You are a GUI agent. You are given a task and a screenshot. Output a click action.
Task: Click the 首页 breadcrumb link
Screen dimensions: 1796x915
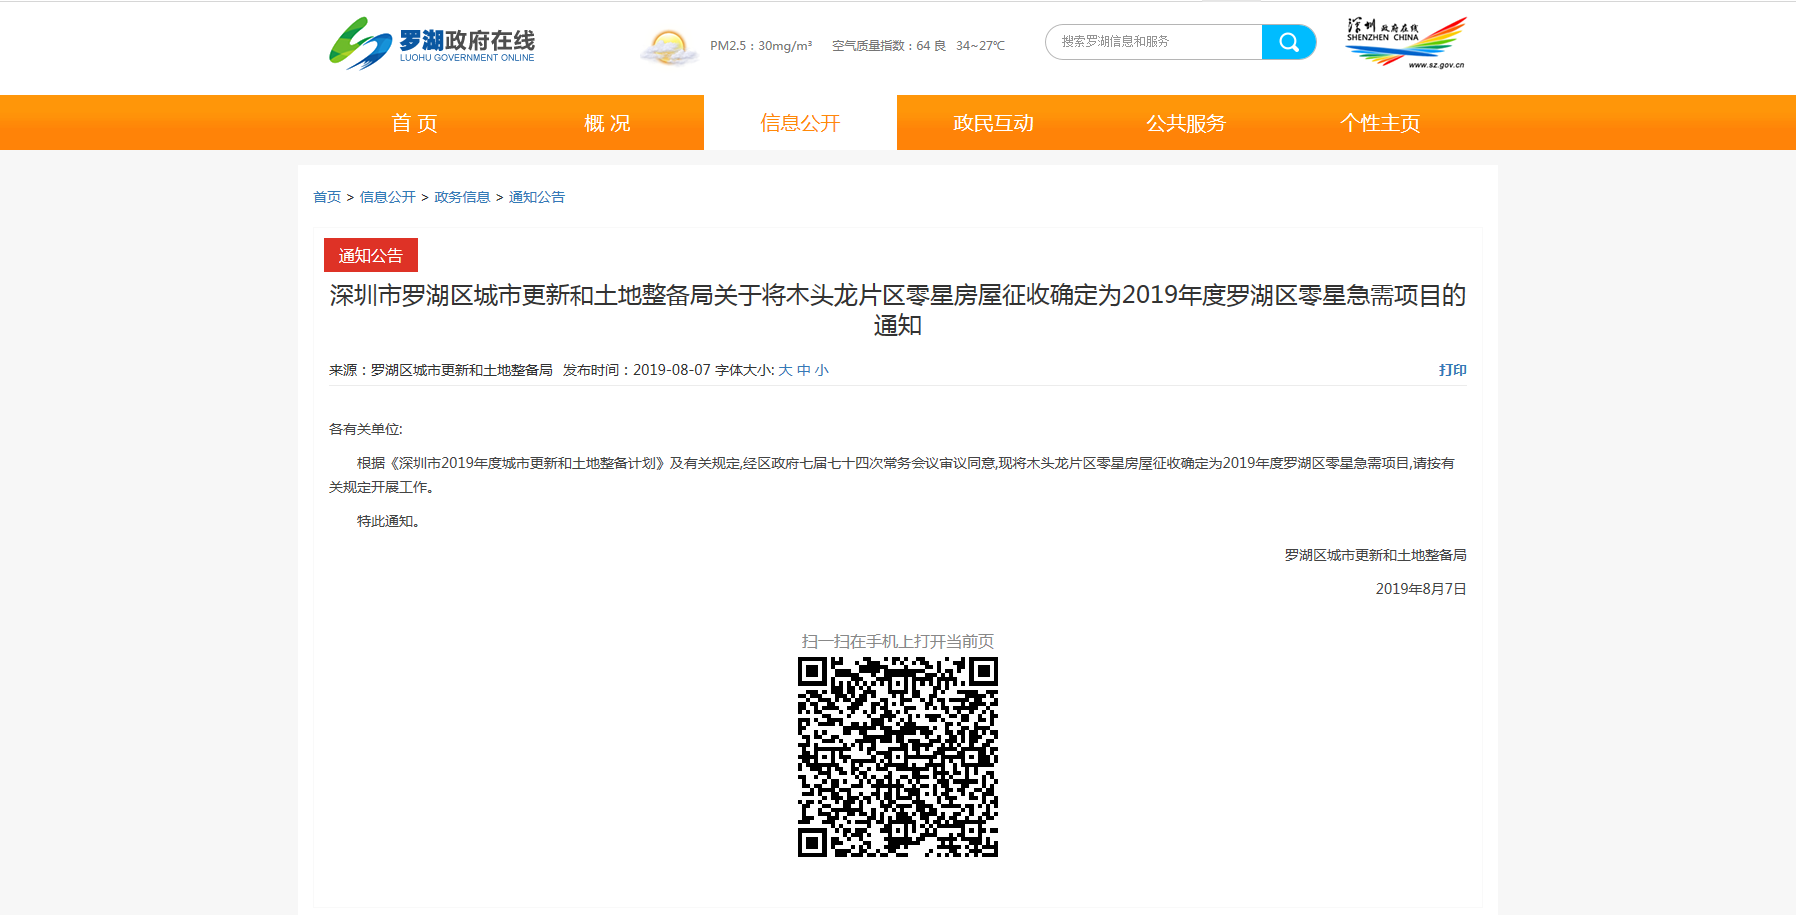tap(327, 197)
